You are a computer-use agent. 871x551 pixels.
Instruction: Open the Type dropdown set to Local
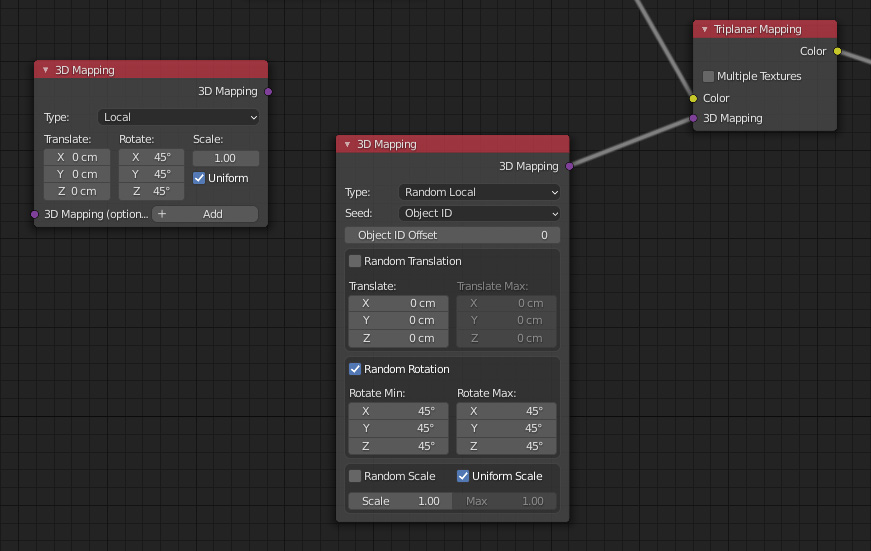click(x=178, y=117)
